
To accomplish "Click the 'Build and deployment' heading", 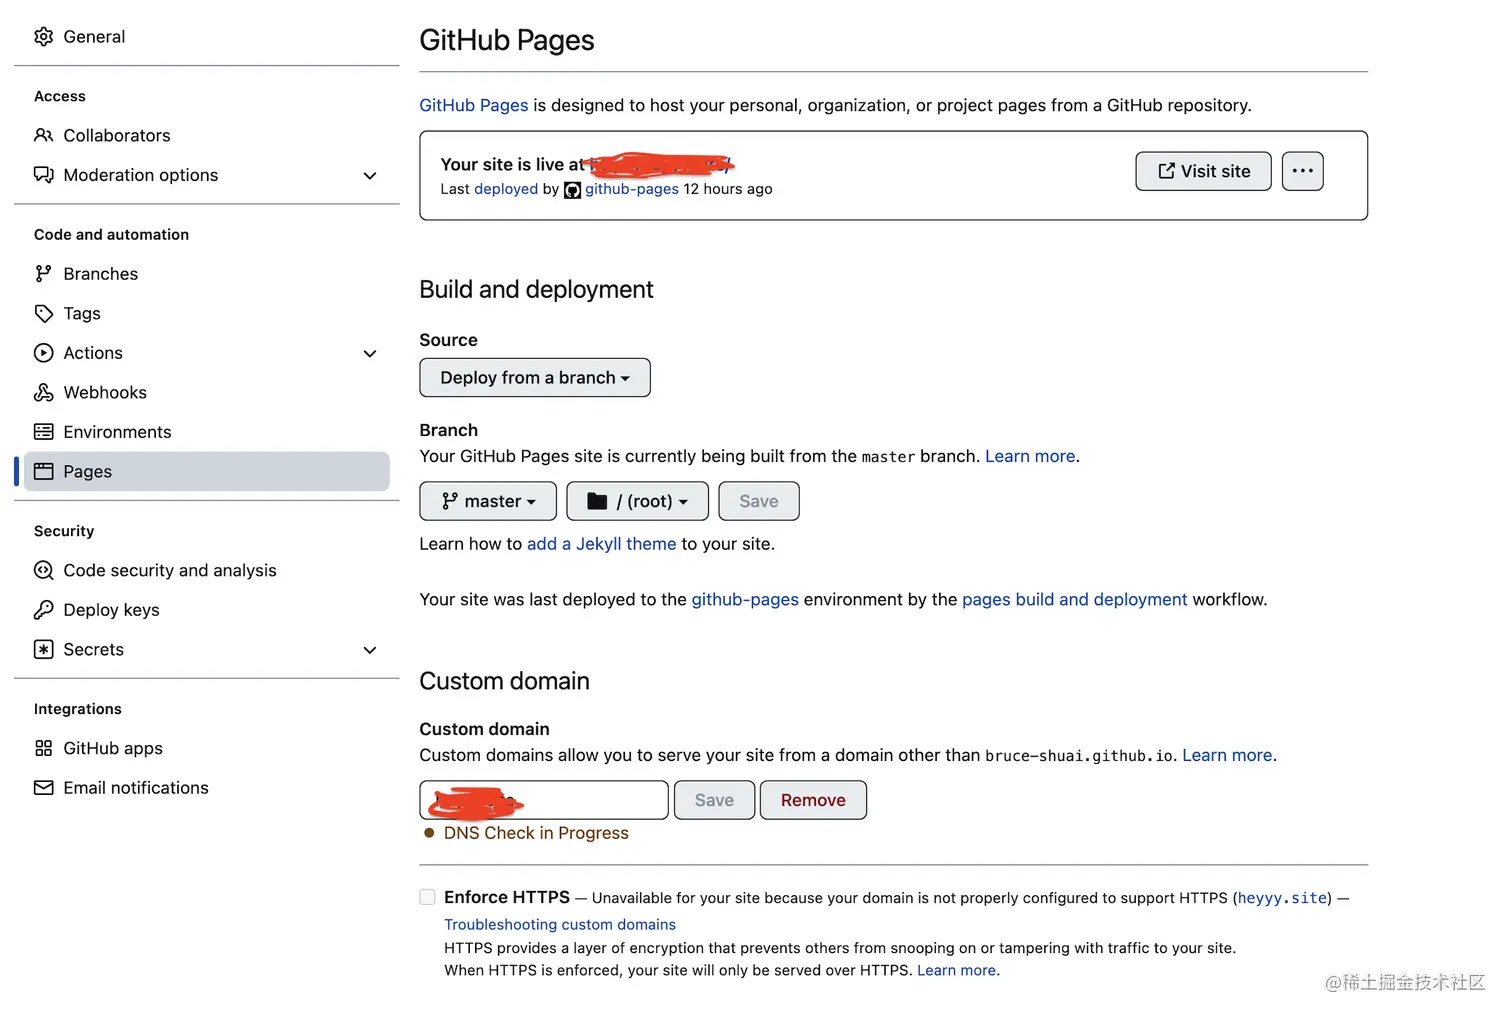I will (536, 290).
